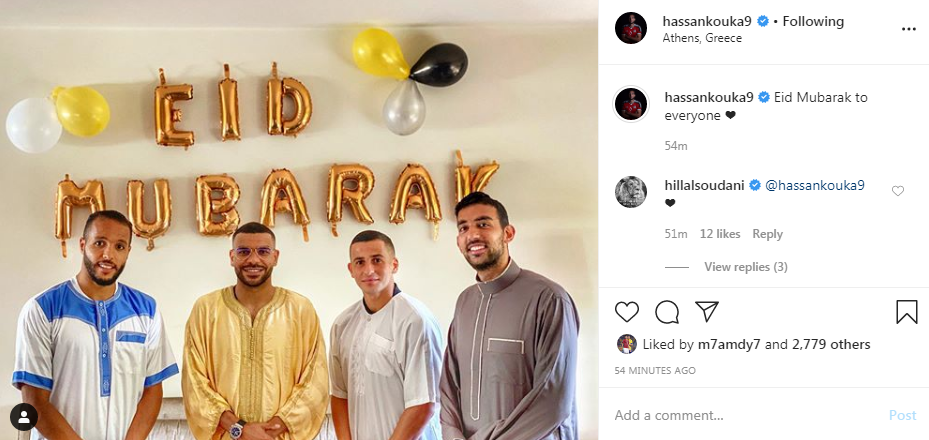
Task: Like the post with heart icon
Action: 627,311
